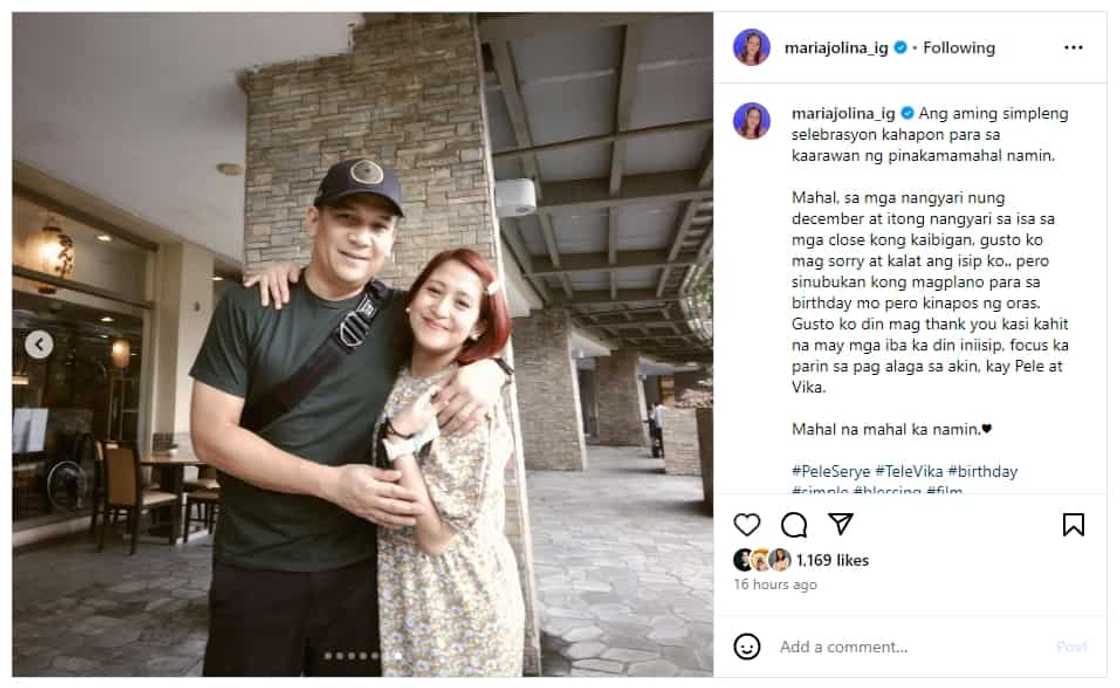Viewport: 1120px width, 688px height.
Task: Click the carousel pagination dots
Action: (362, 656)
